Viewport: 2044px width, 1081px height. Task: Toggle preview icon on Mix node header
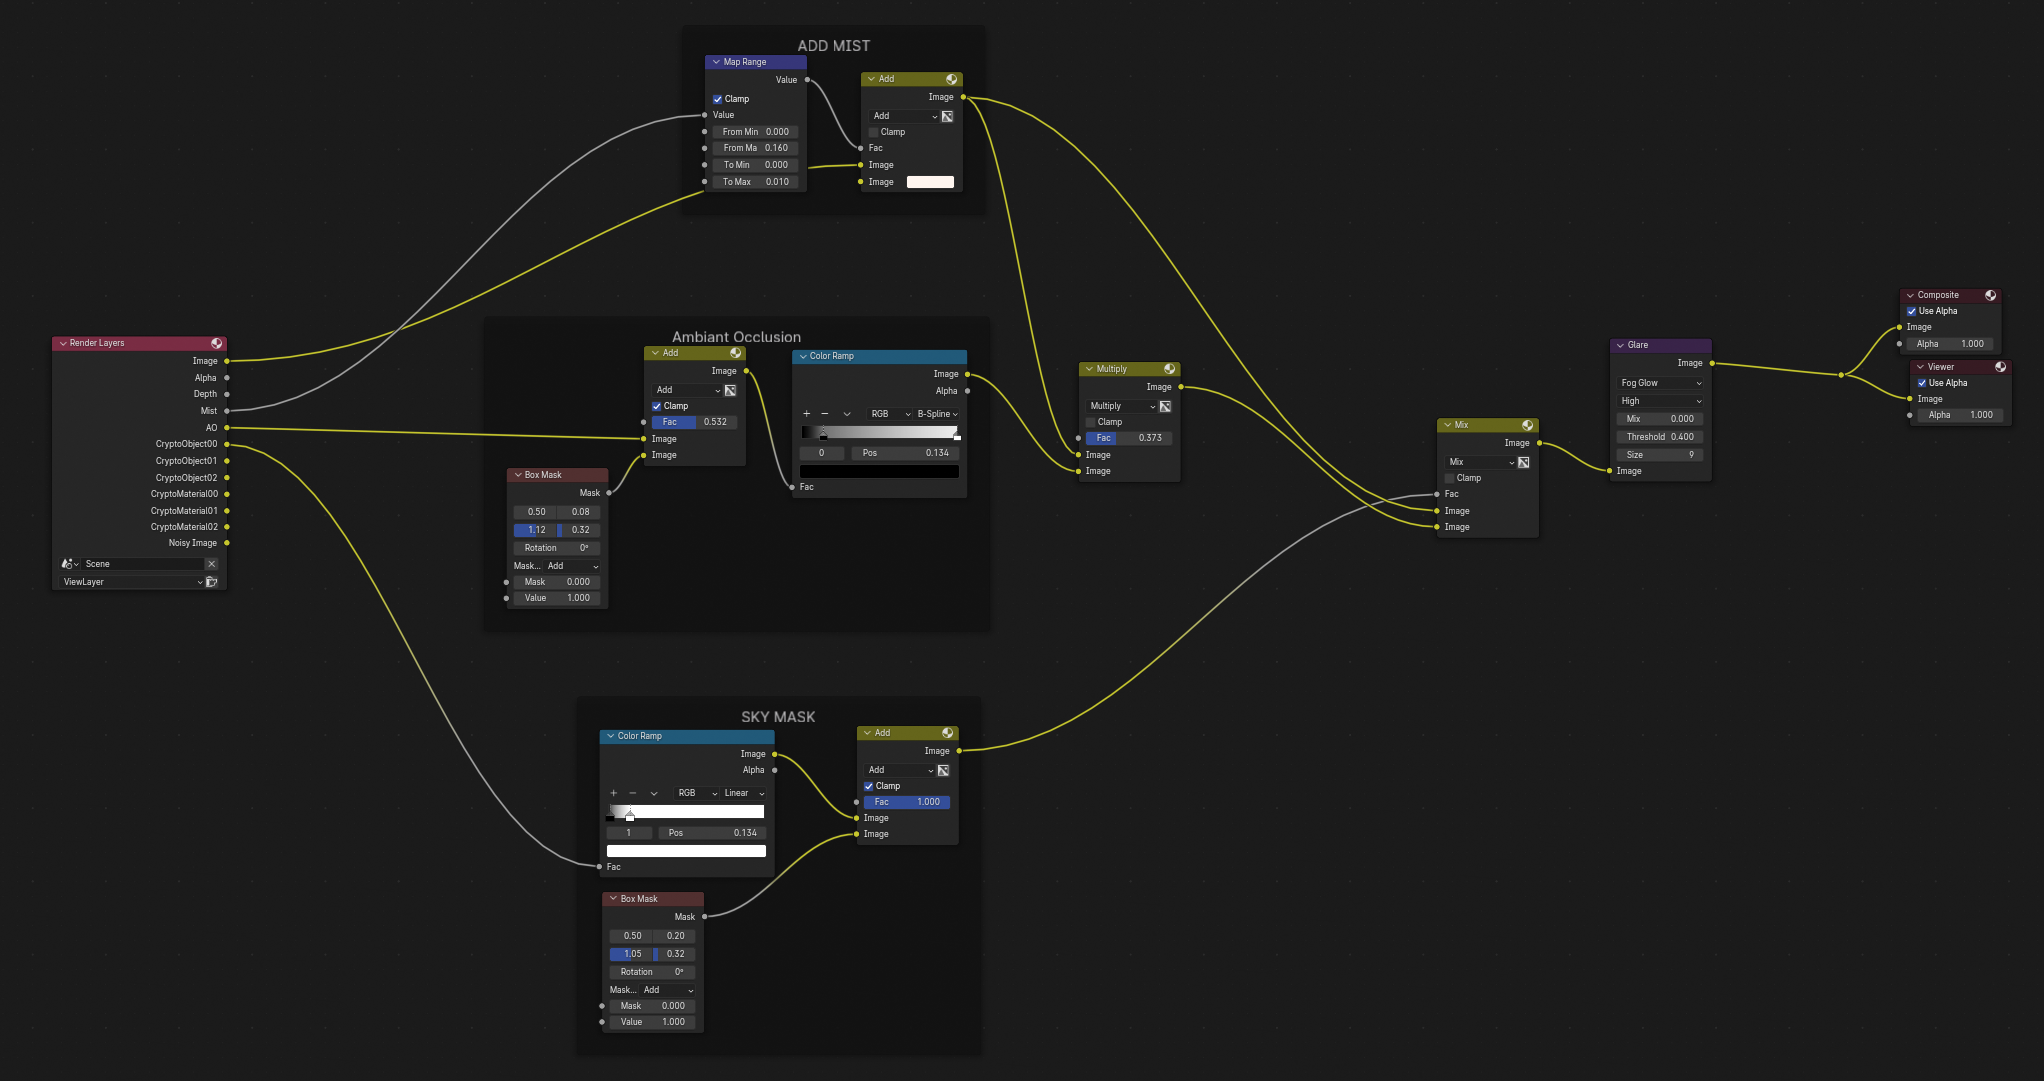1527,425
